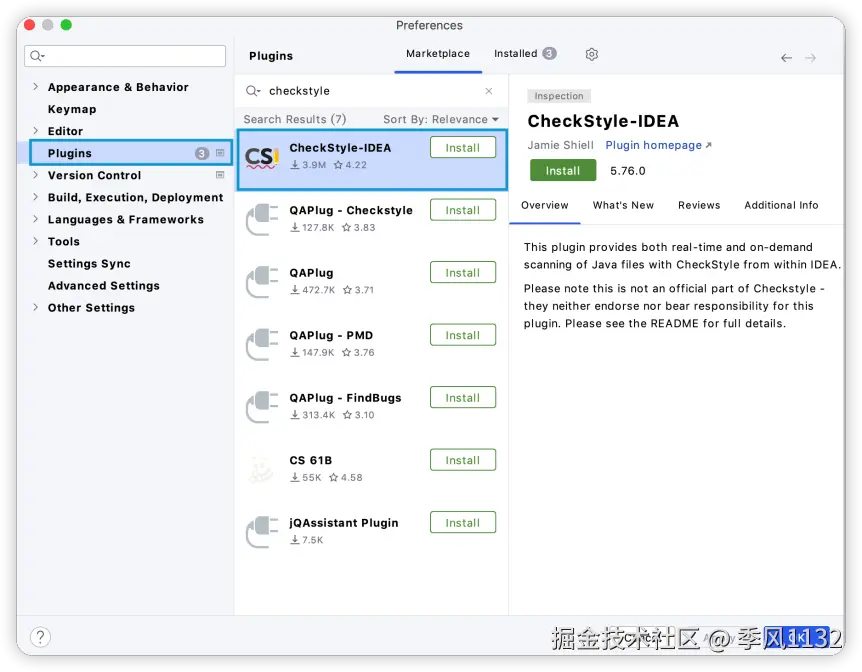Screen dimensions: 862x672
Task: Expand Languages & Frameworks settings
Action: [36, 219]
